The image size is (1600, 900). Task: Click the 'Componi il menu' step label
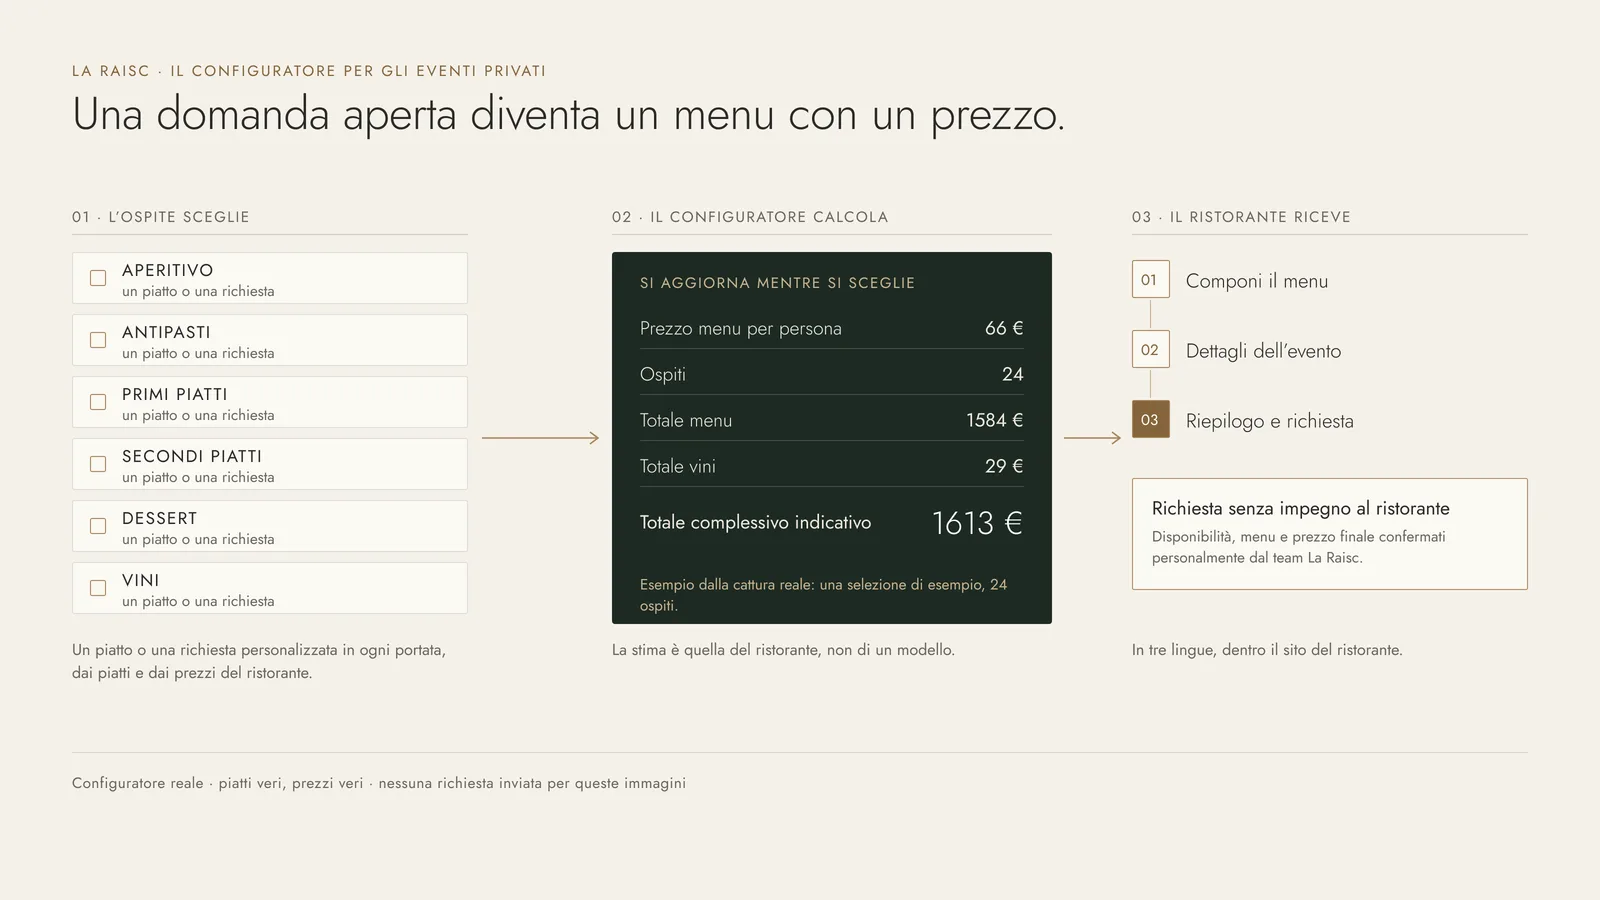1257,281
